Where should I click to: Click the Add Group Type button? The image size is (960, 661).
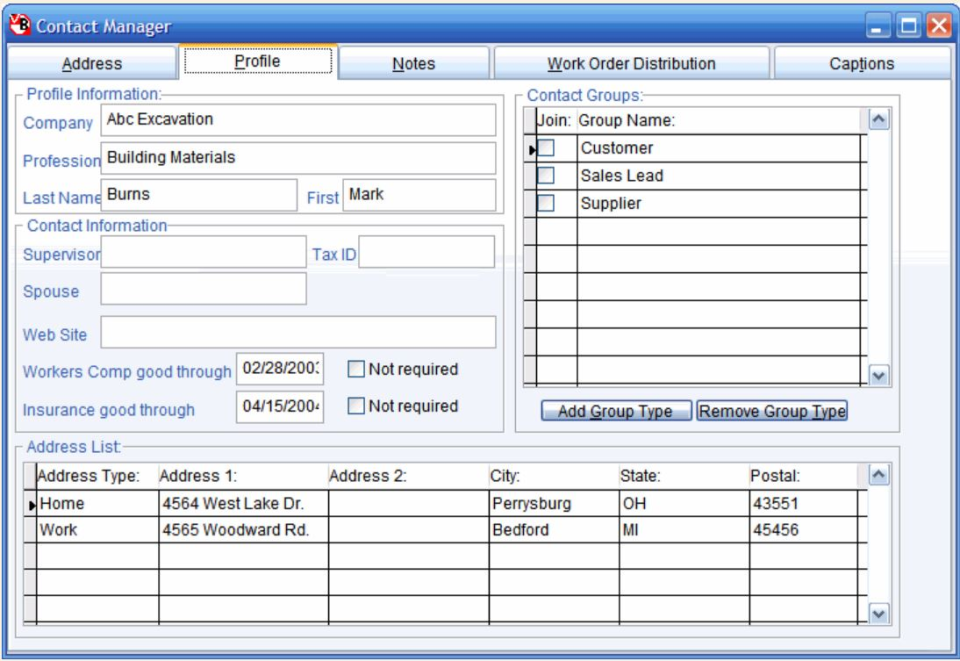click(614, 410)
